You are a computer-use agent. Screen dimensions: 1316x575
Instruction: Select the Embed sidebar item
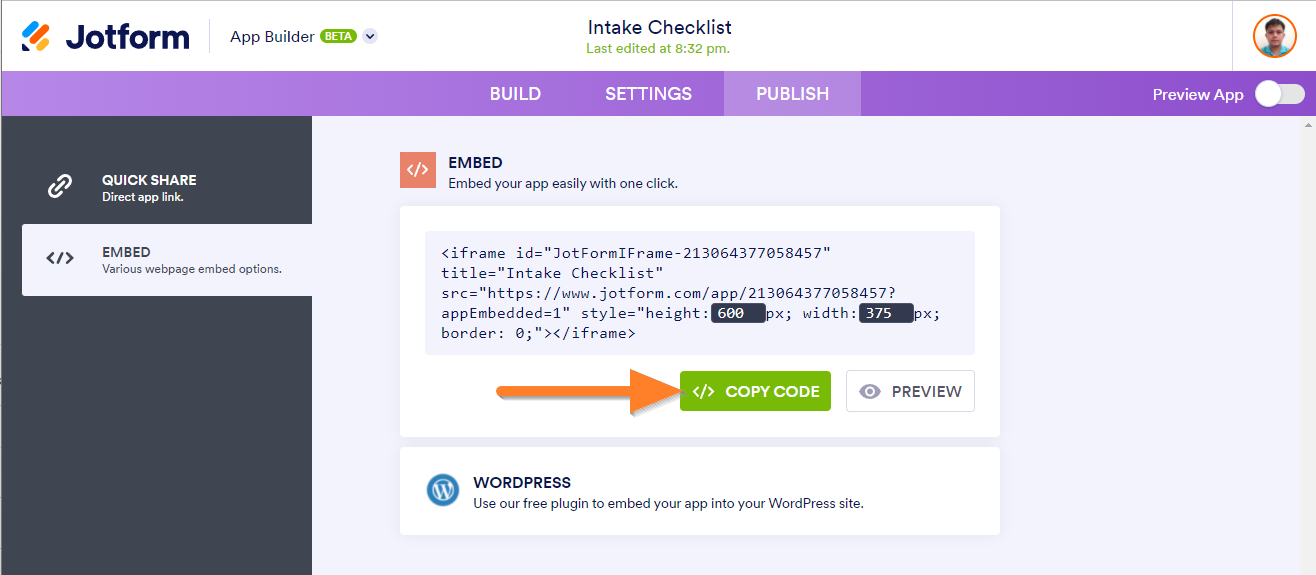coord(167,260)
